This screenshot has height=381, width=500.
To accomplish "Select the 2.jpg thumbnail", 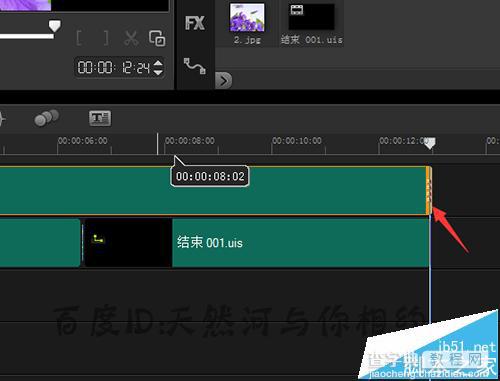I will click(247, 18).
